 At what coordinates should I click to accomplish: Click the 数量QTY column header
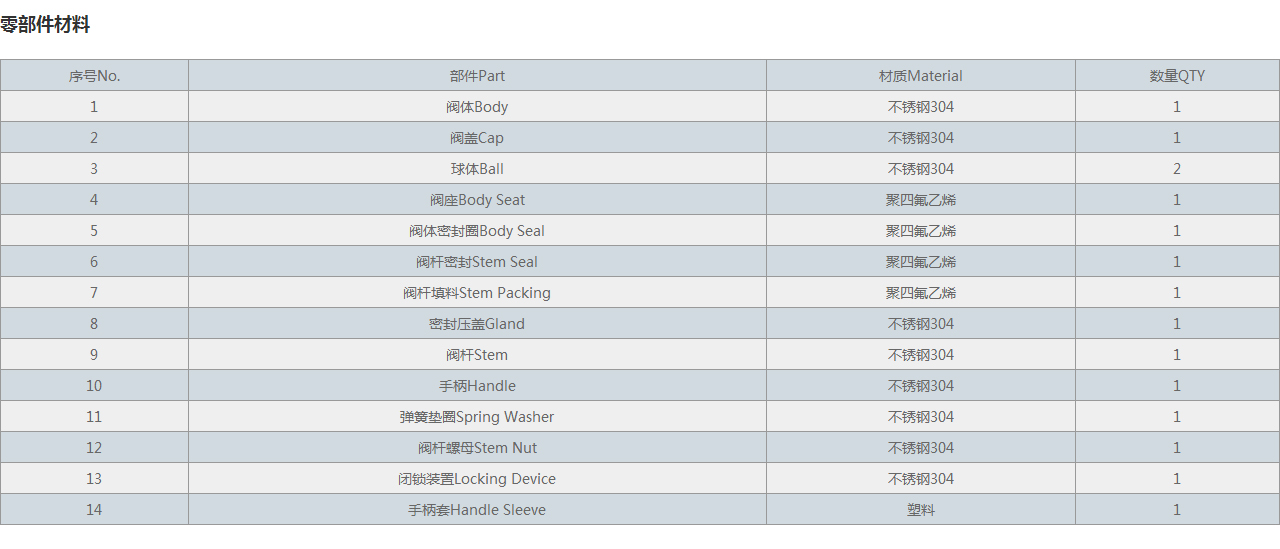click(x=1177, y=76)
